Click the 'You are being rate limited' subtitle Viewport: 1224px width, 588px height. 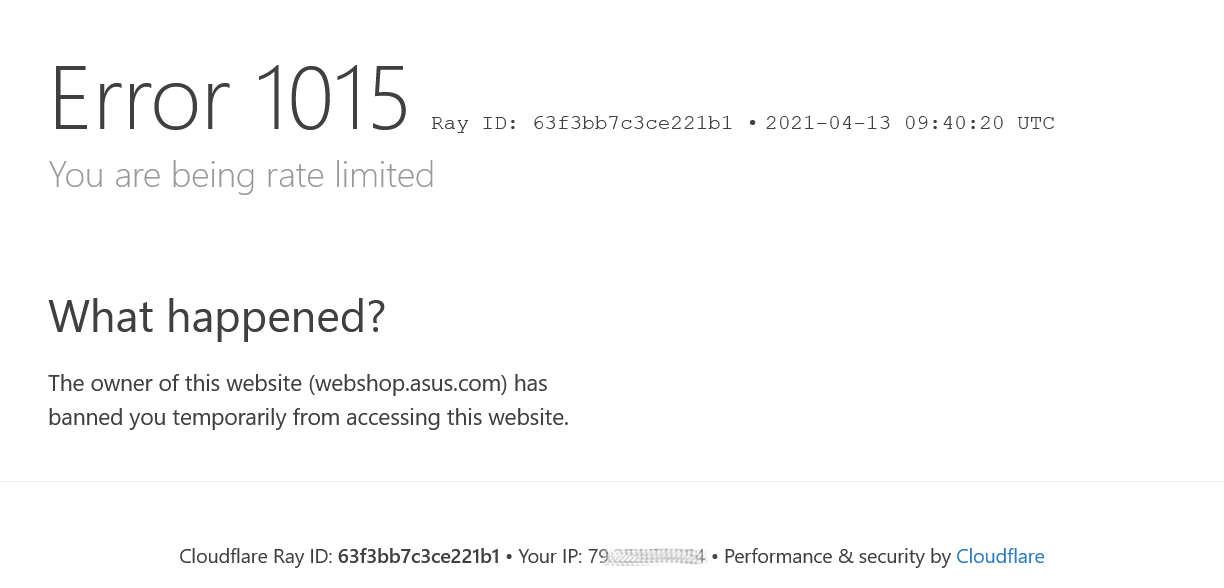(241, 175)
